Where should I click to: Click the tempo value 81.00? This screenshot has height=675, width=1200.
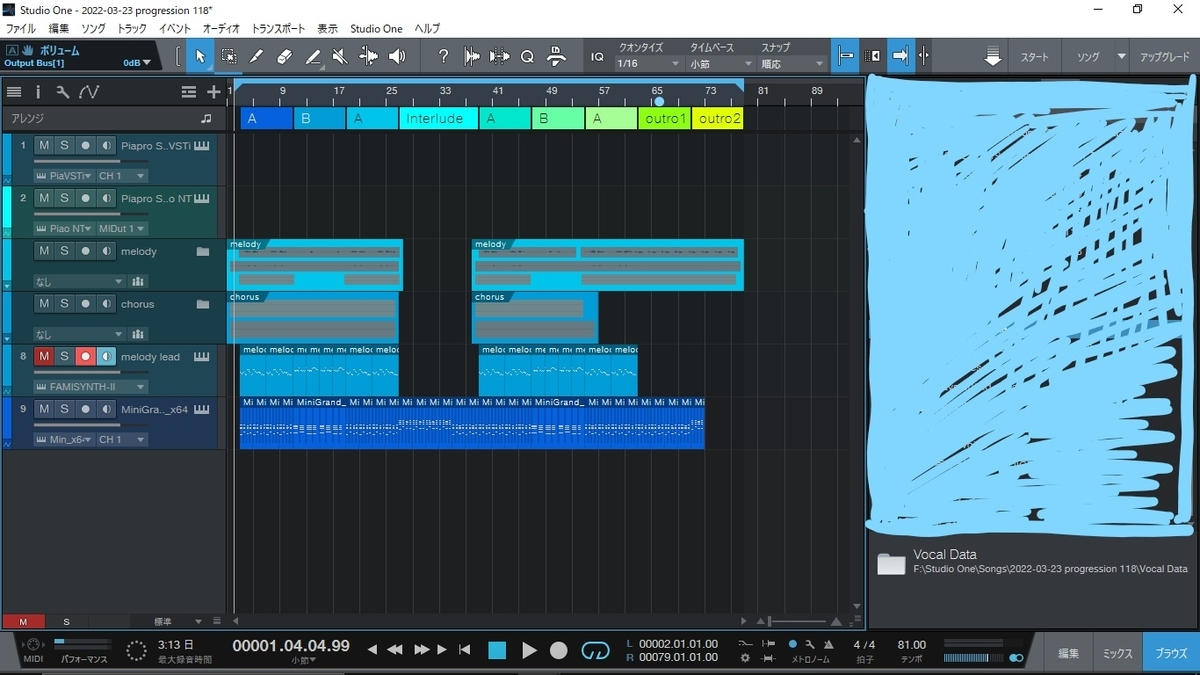[912, 645]
